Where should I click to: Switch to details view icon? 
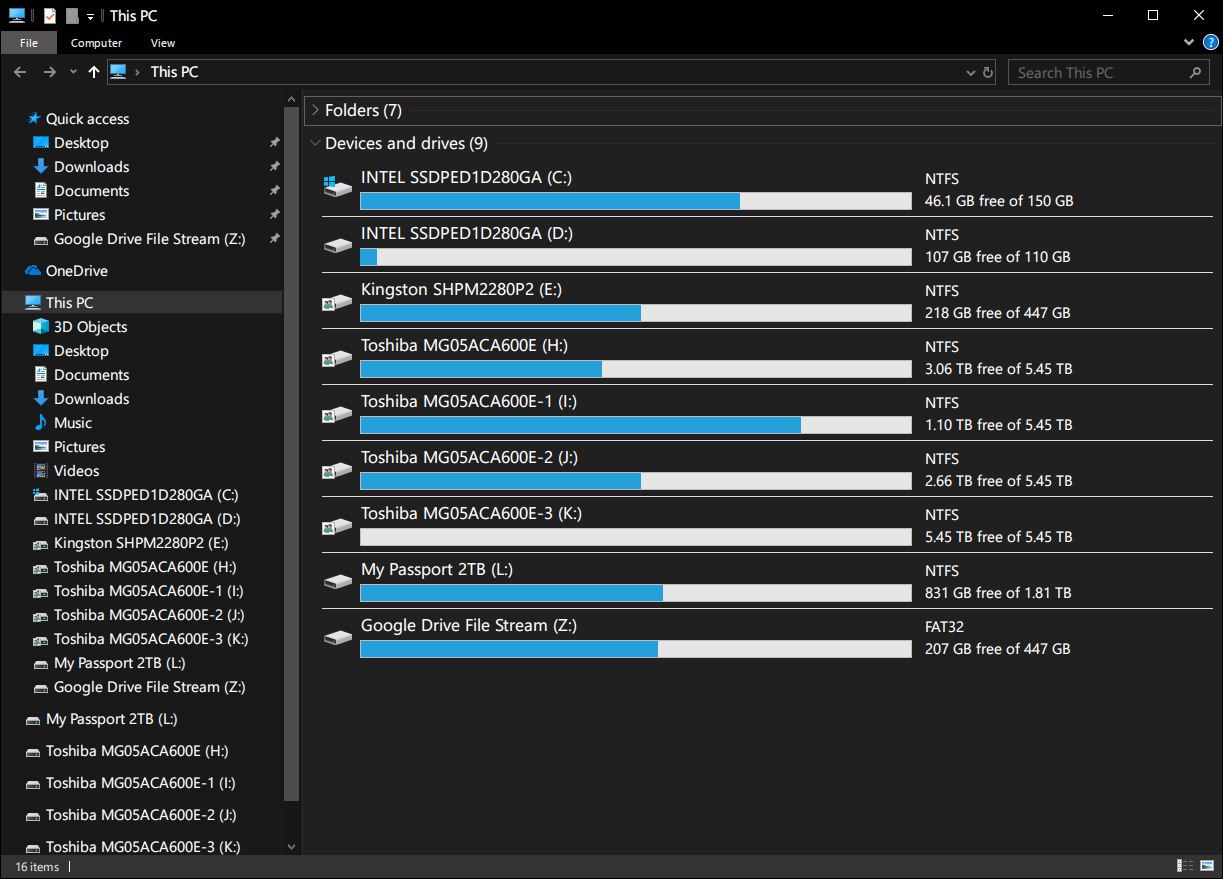(x=1186, y=866)
